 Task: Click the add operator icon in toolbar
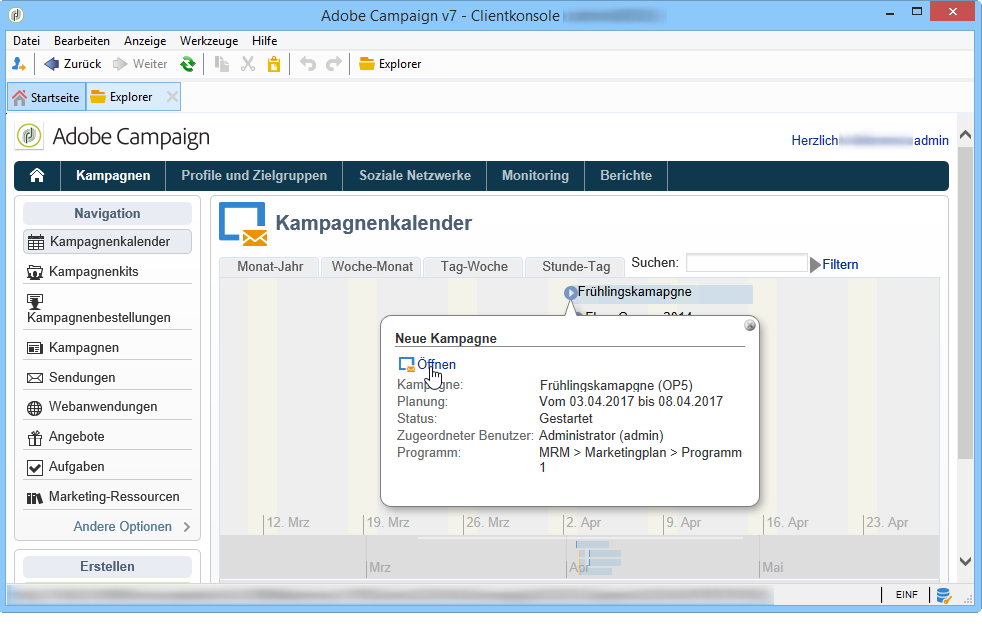[x=19, y=64]
